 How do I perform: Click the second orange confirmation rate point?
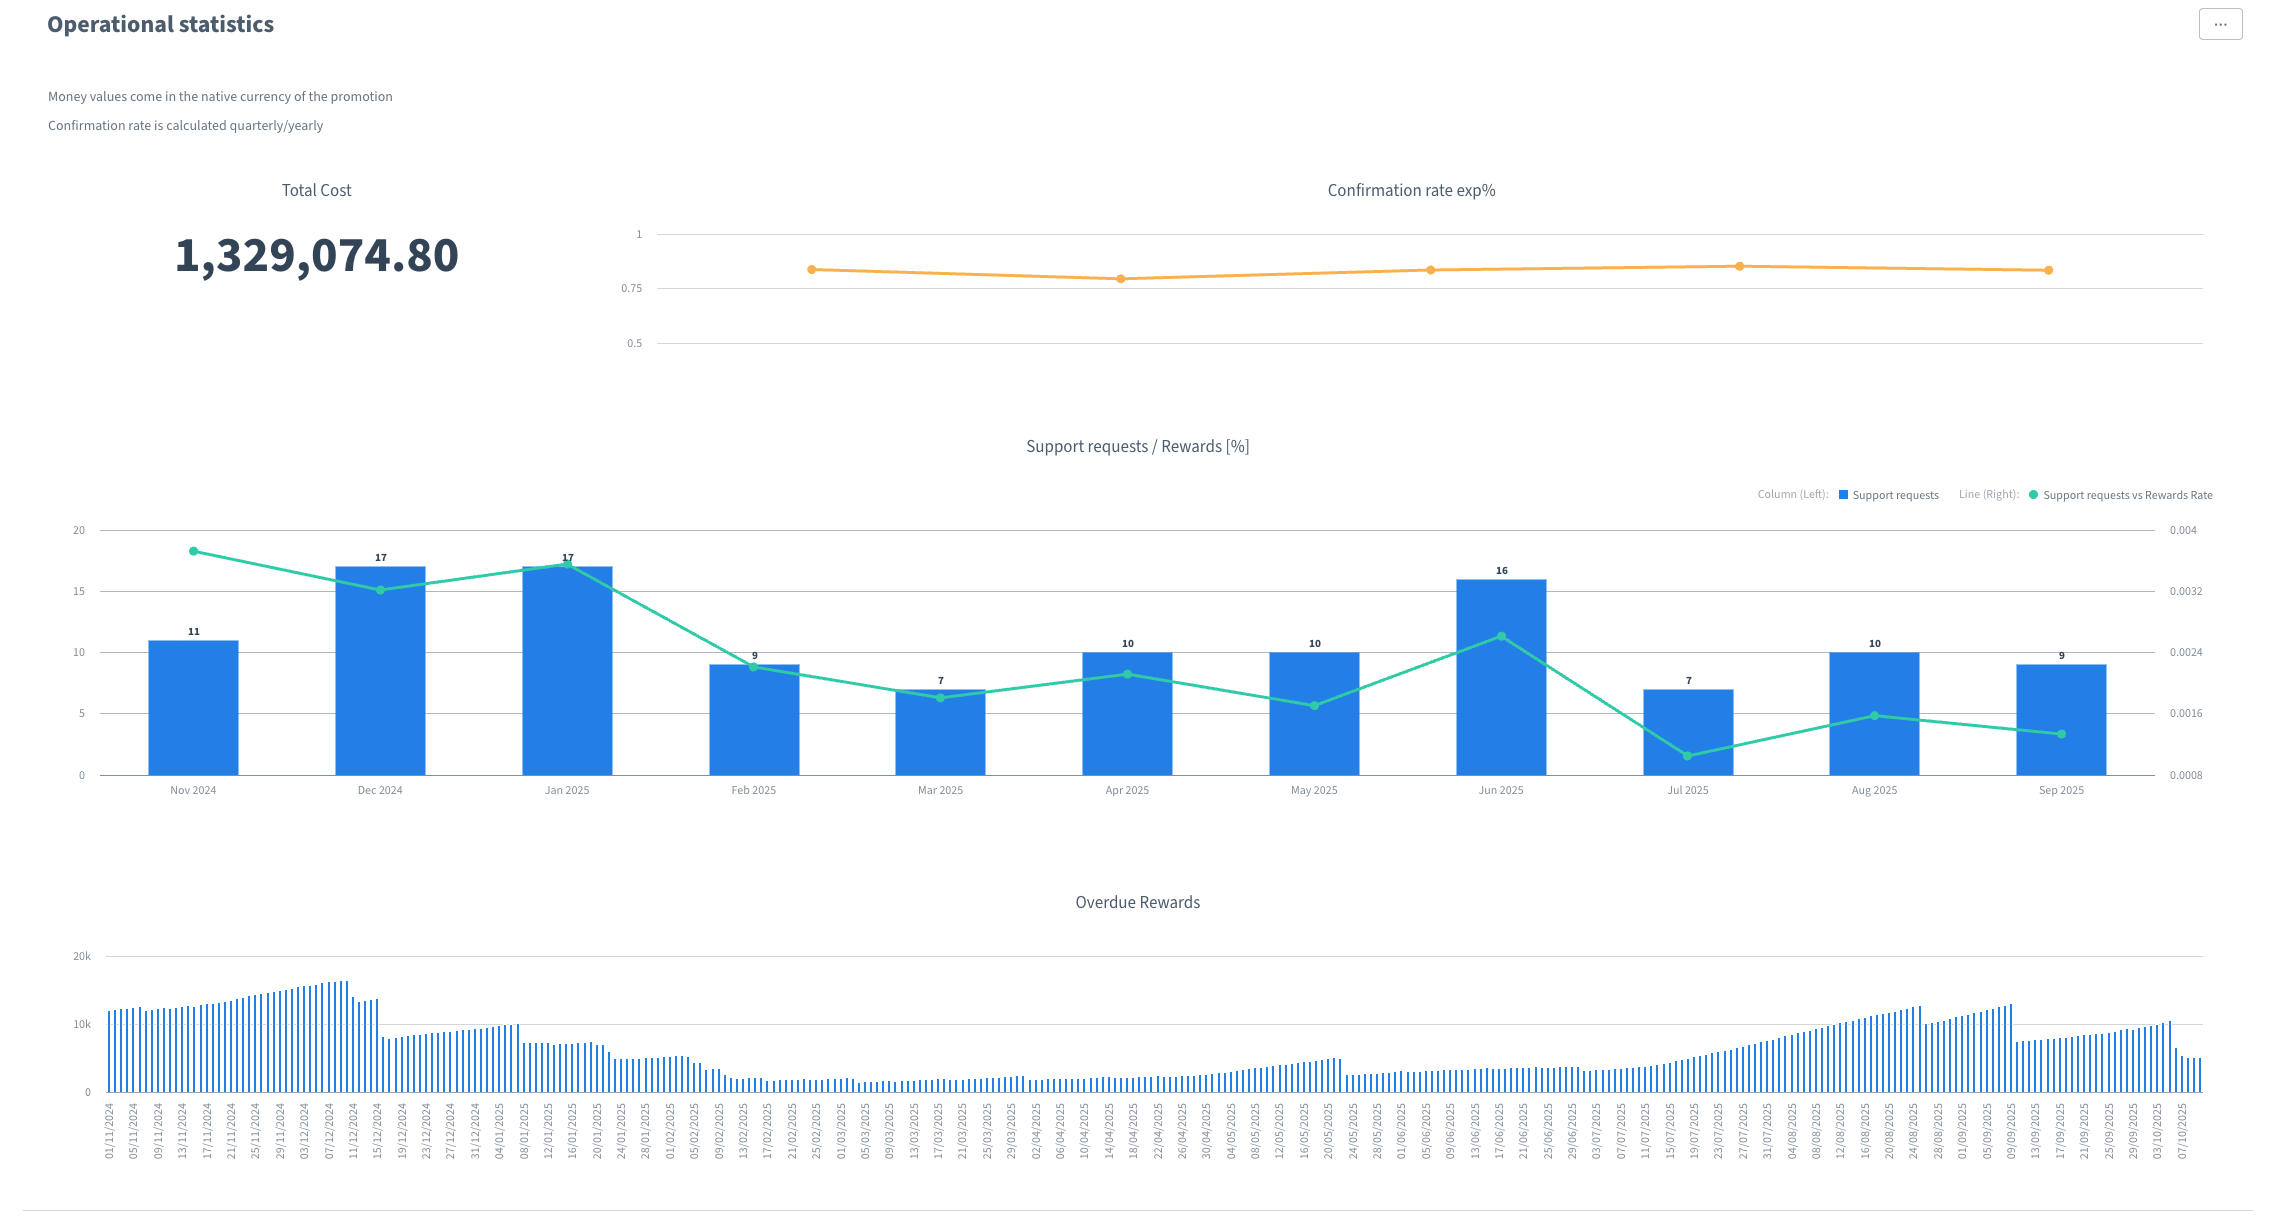click(x=1120, y=279)
